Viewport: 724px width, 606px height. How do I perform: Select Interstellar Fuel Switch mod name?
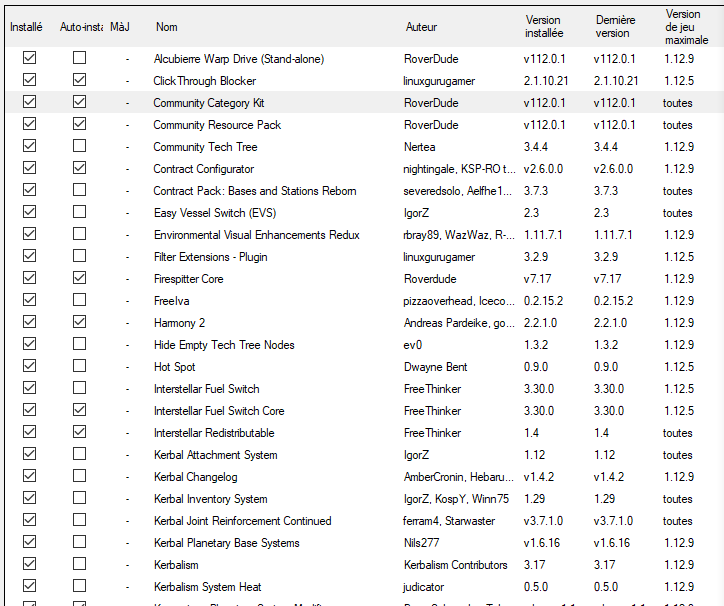[x=206, y=389]
